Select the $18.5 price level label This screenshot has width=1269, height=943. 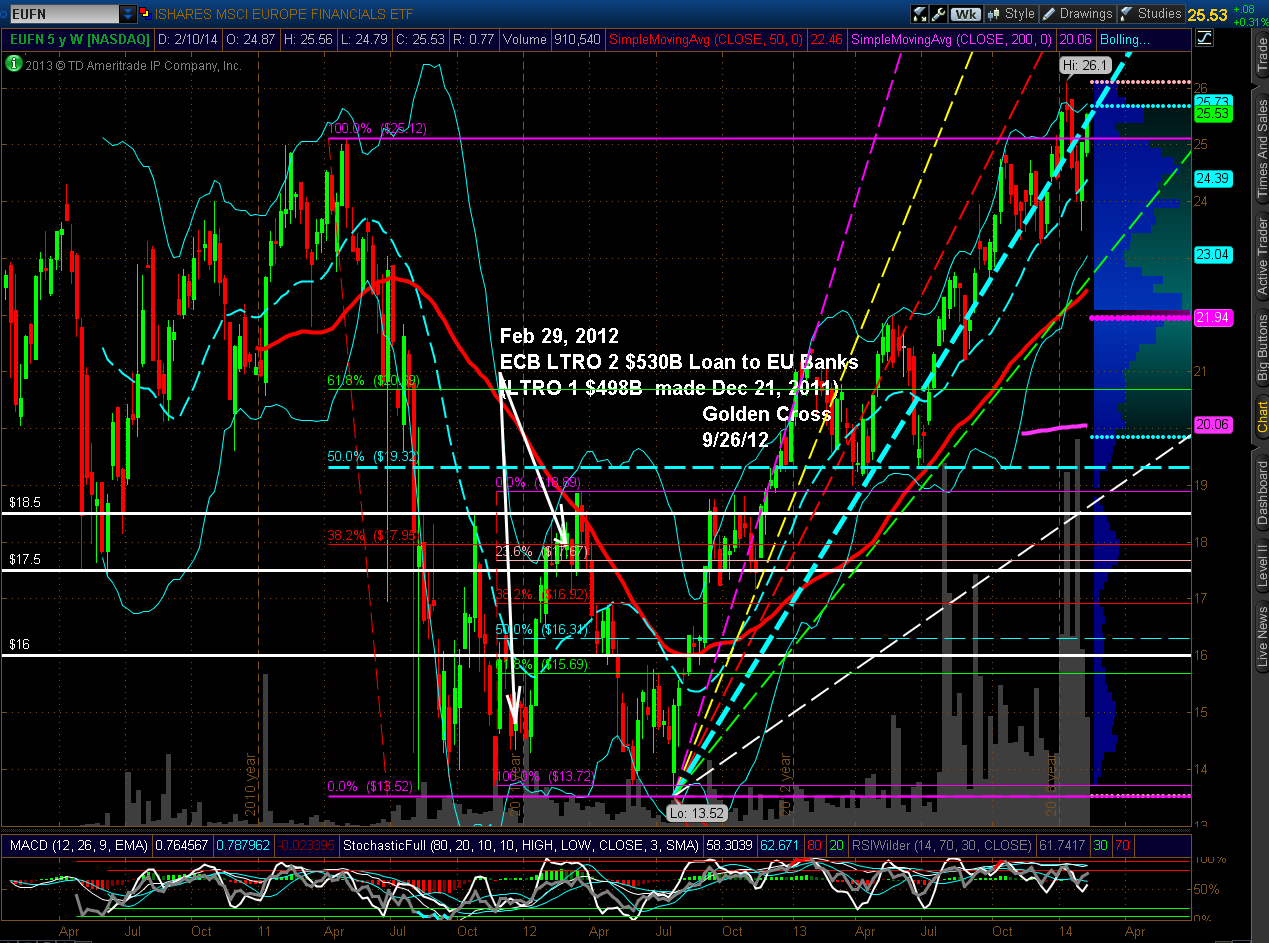[25, 503]
